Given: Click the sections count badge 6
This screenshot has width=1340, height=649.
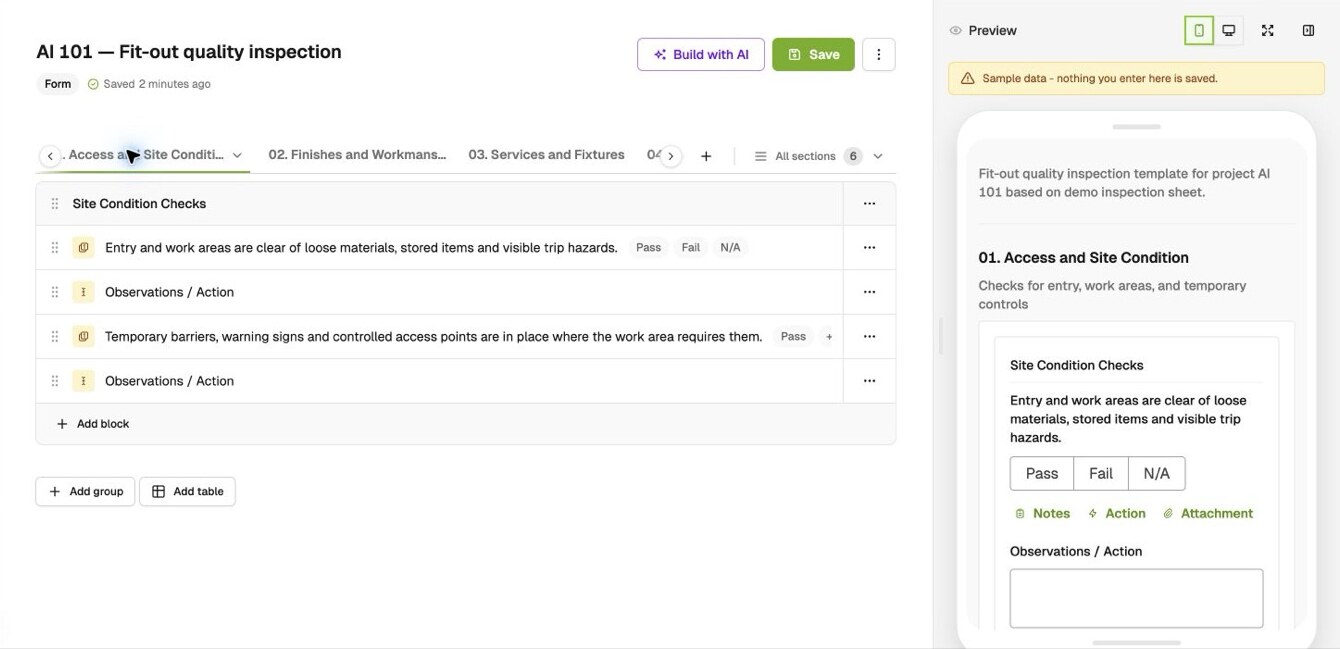Looking at the screenshot, I should coord(853,156).
